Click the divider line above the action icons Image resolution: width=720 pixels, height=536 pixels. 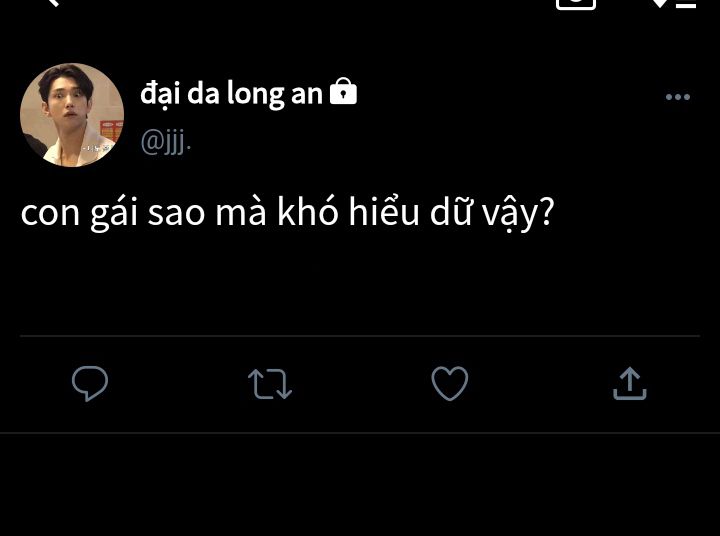coord(360,336)
